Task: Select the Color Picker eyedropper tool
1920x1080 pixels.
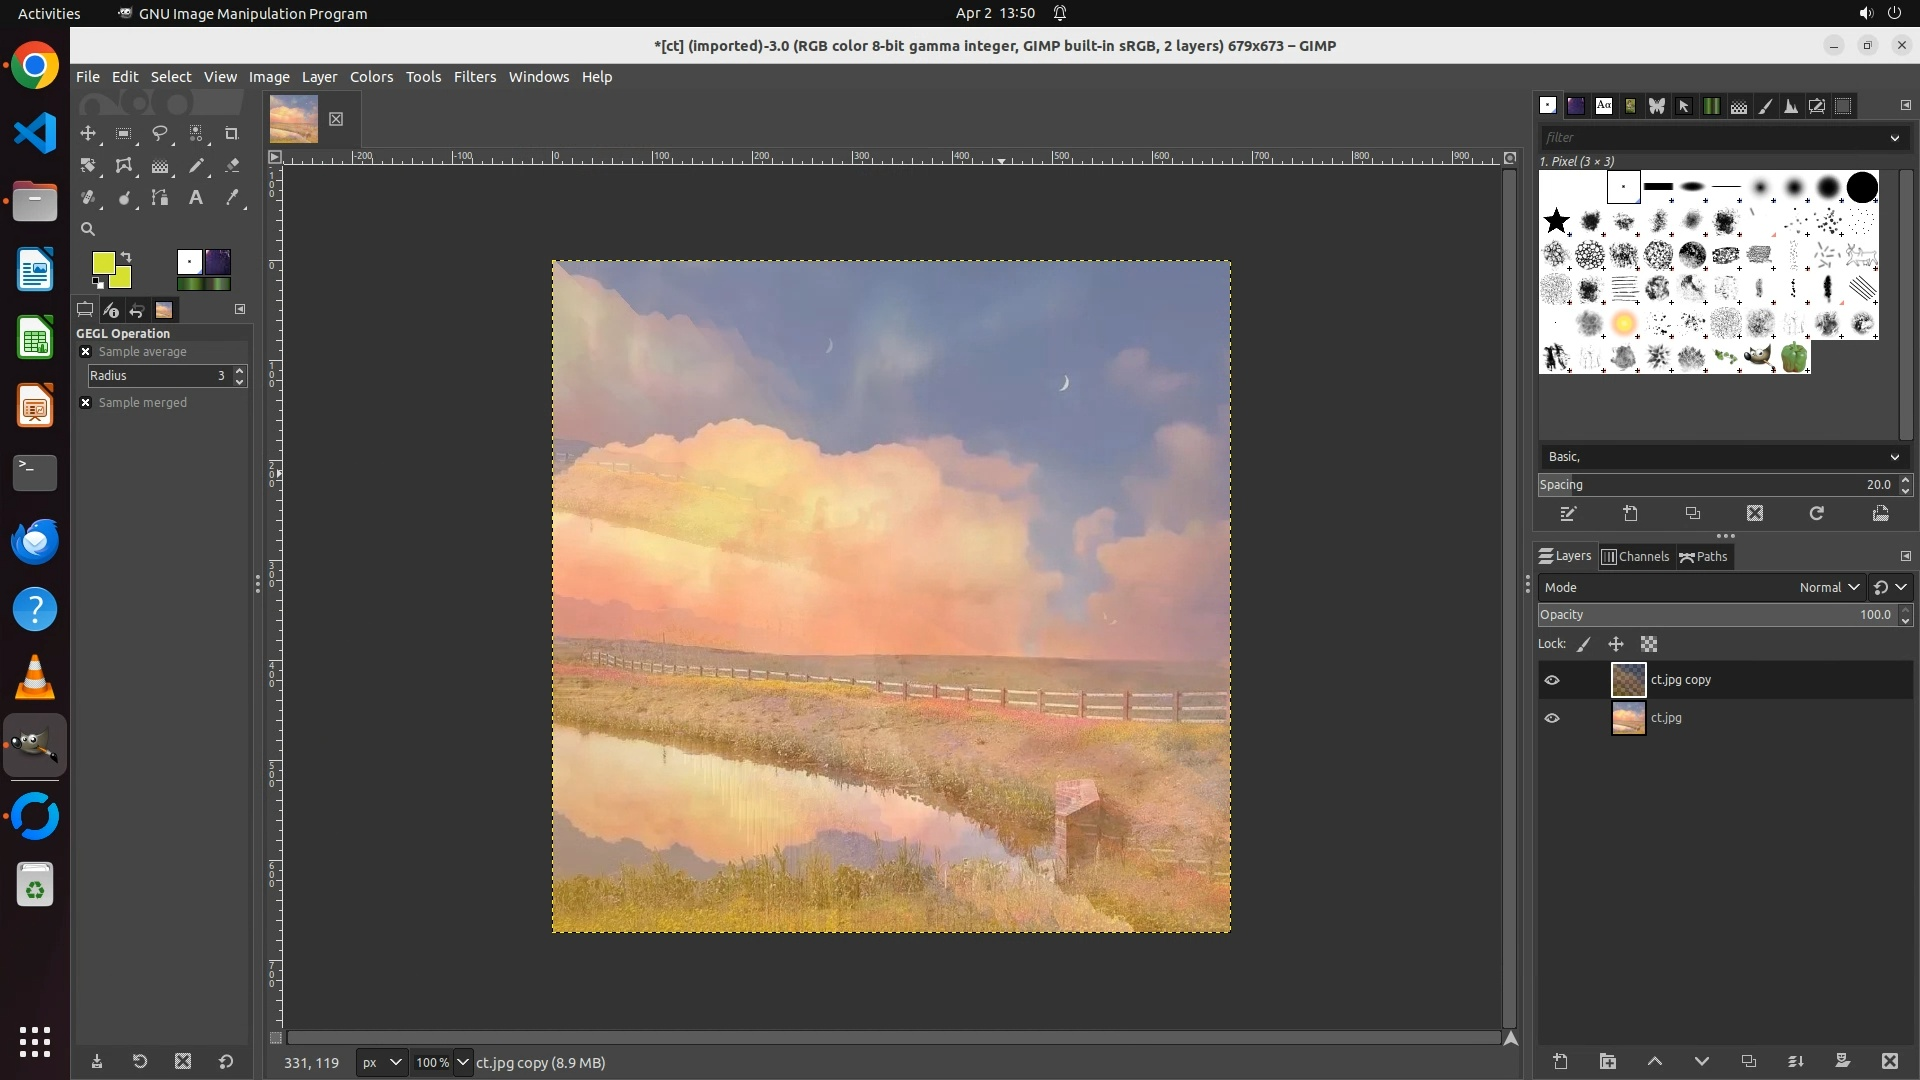Action: click(232, 198)
